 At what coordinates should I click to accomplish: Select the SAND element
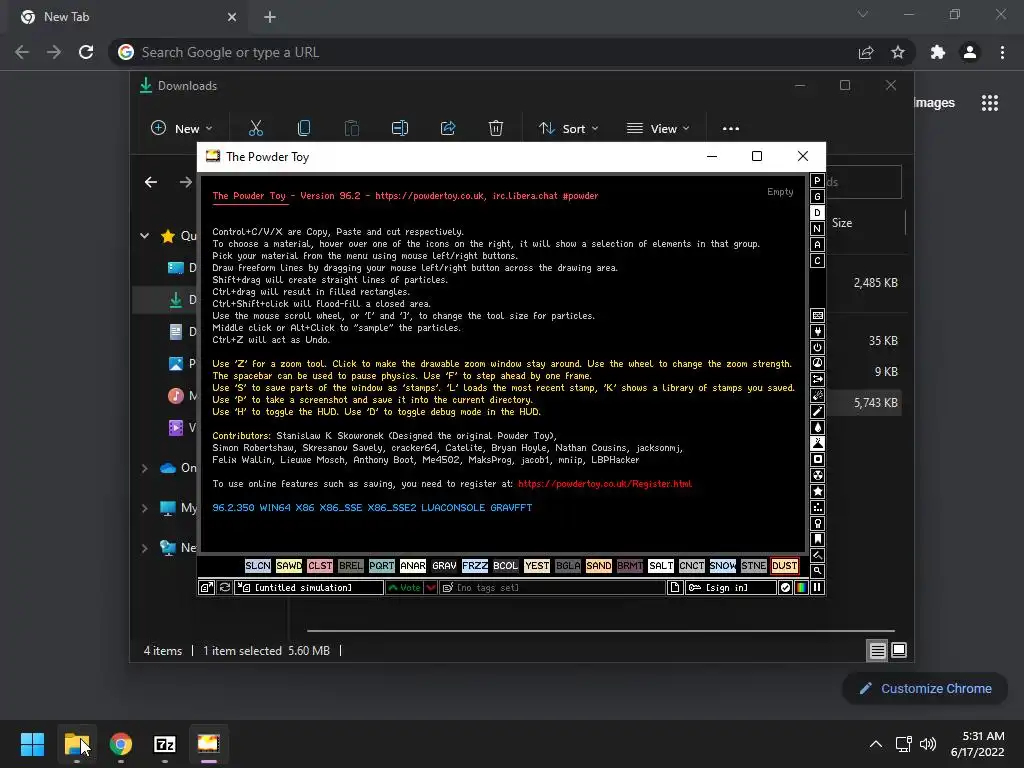[x=598, y=566]
